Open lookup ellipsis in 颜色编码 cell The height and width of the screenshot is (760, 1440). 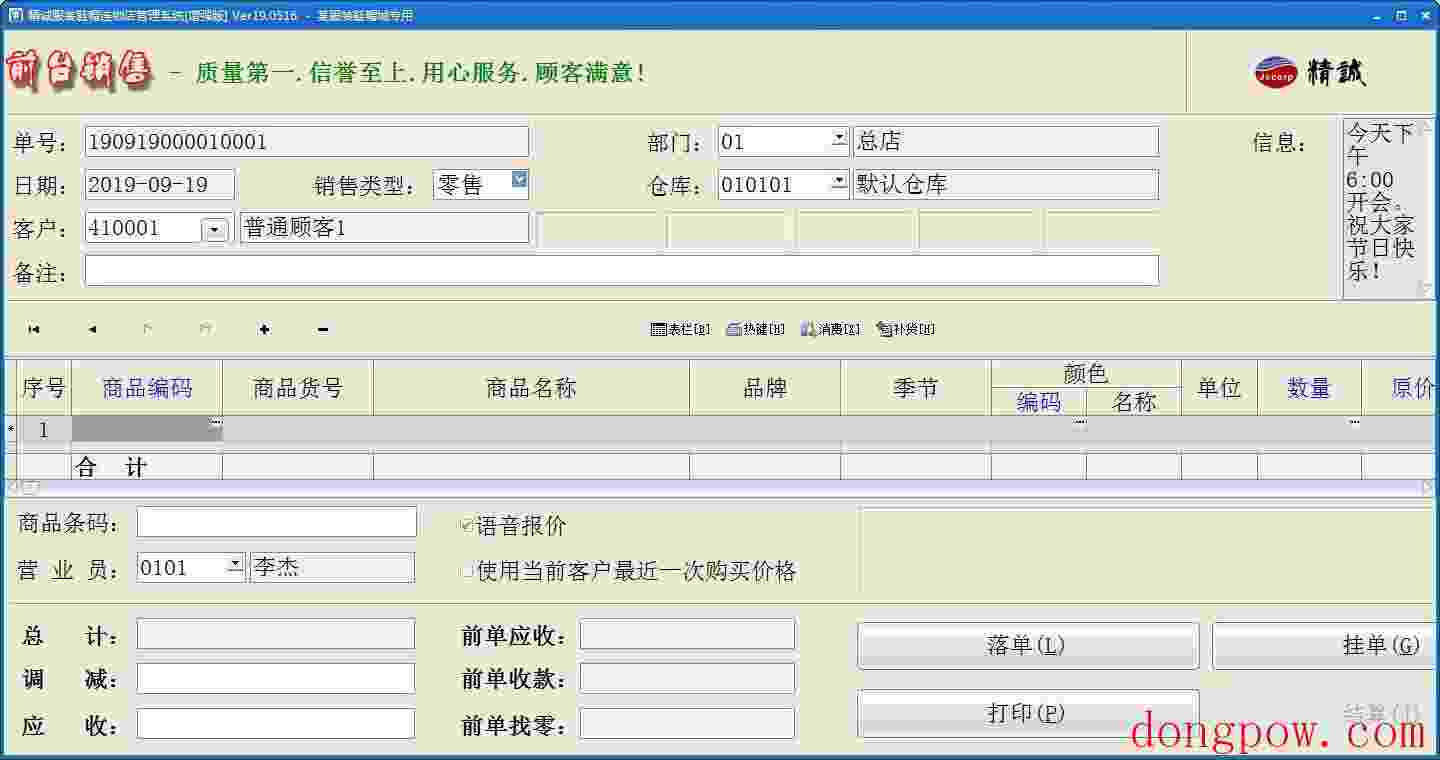coord(1079,424)
